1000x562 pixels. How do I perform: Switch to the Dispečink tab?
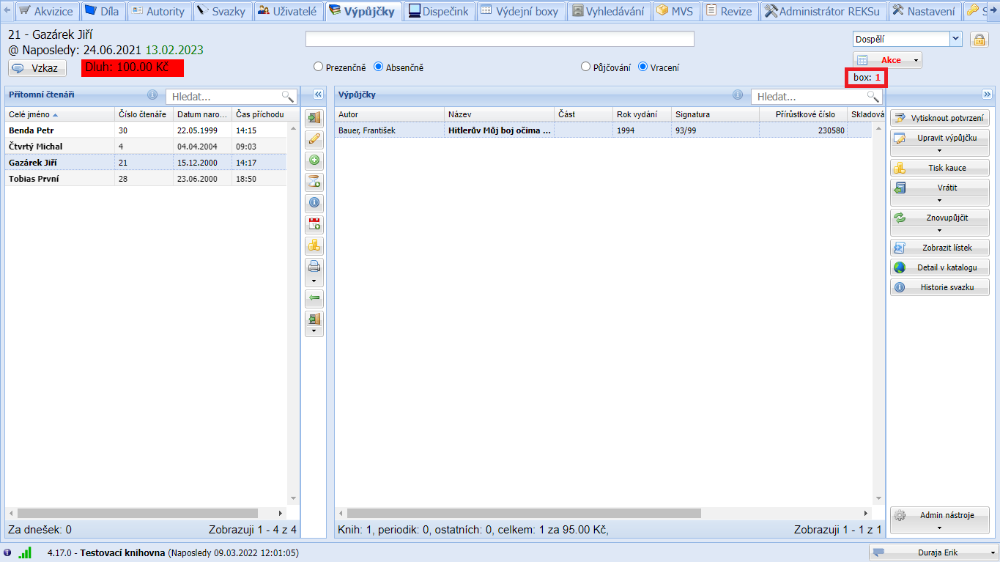click(437, 11)
